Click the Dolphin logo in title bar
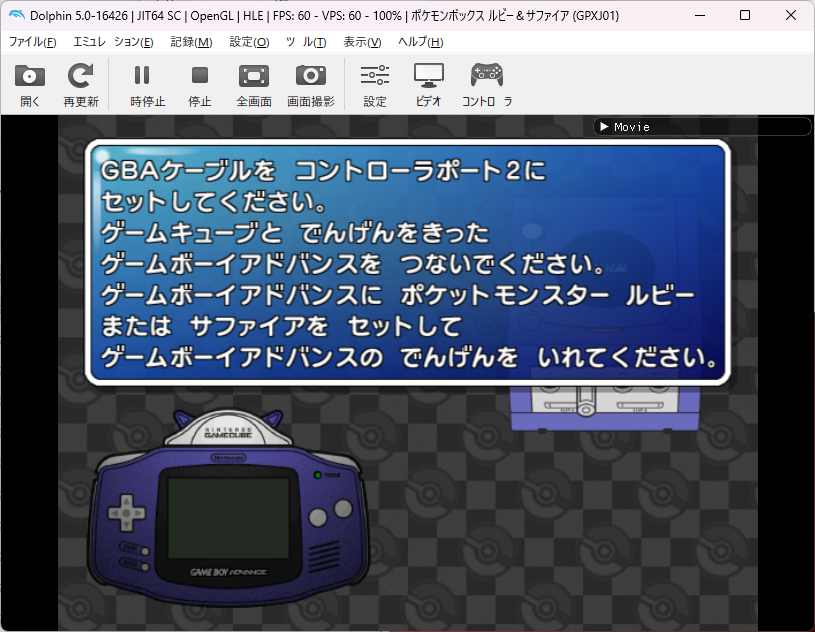The height and width of the screenshot is (632, 815). [17, 15]
